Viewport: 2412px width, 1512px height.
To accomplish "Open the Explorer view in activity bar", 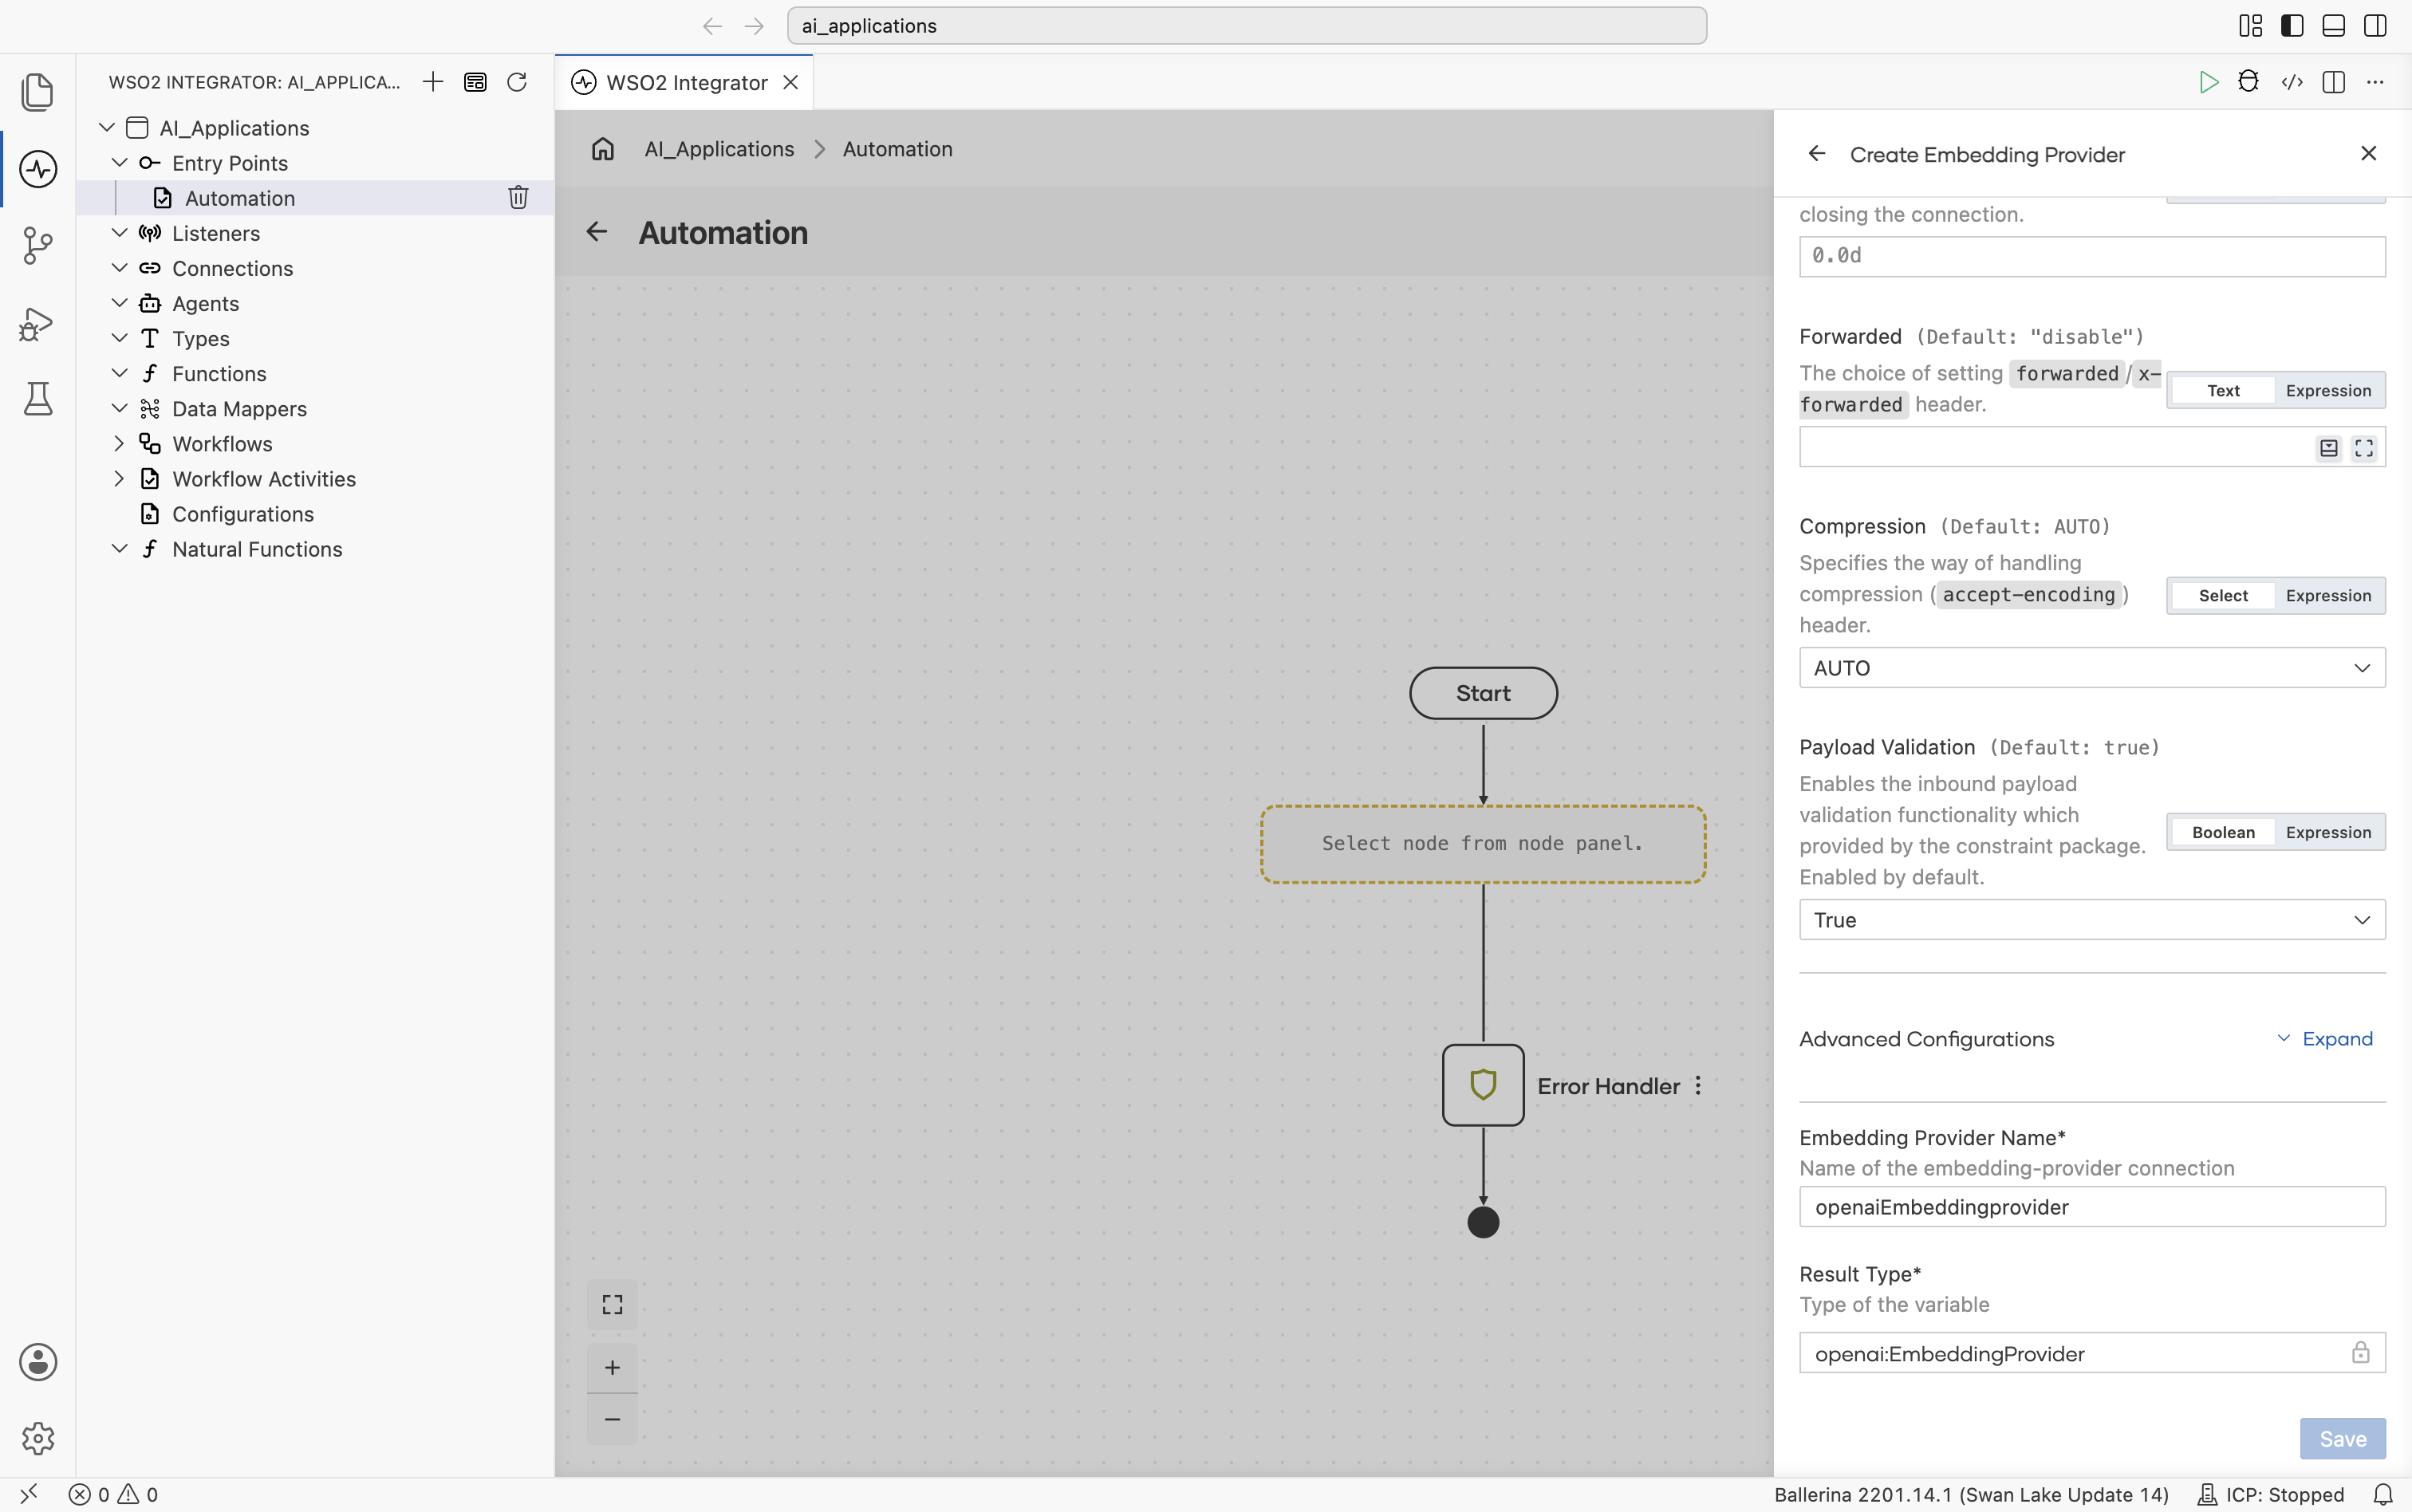I will [38, 92].
